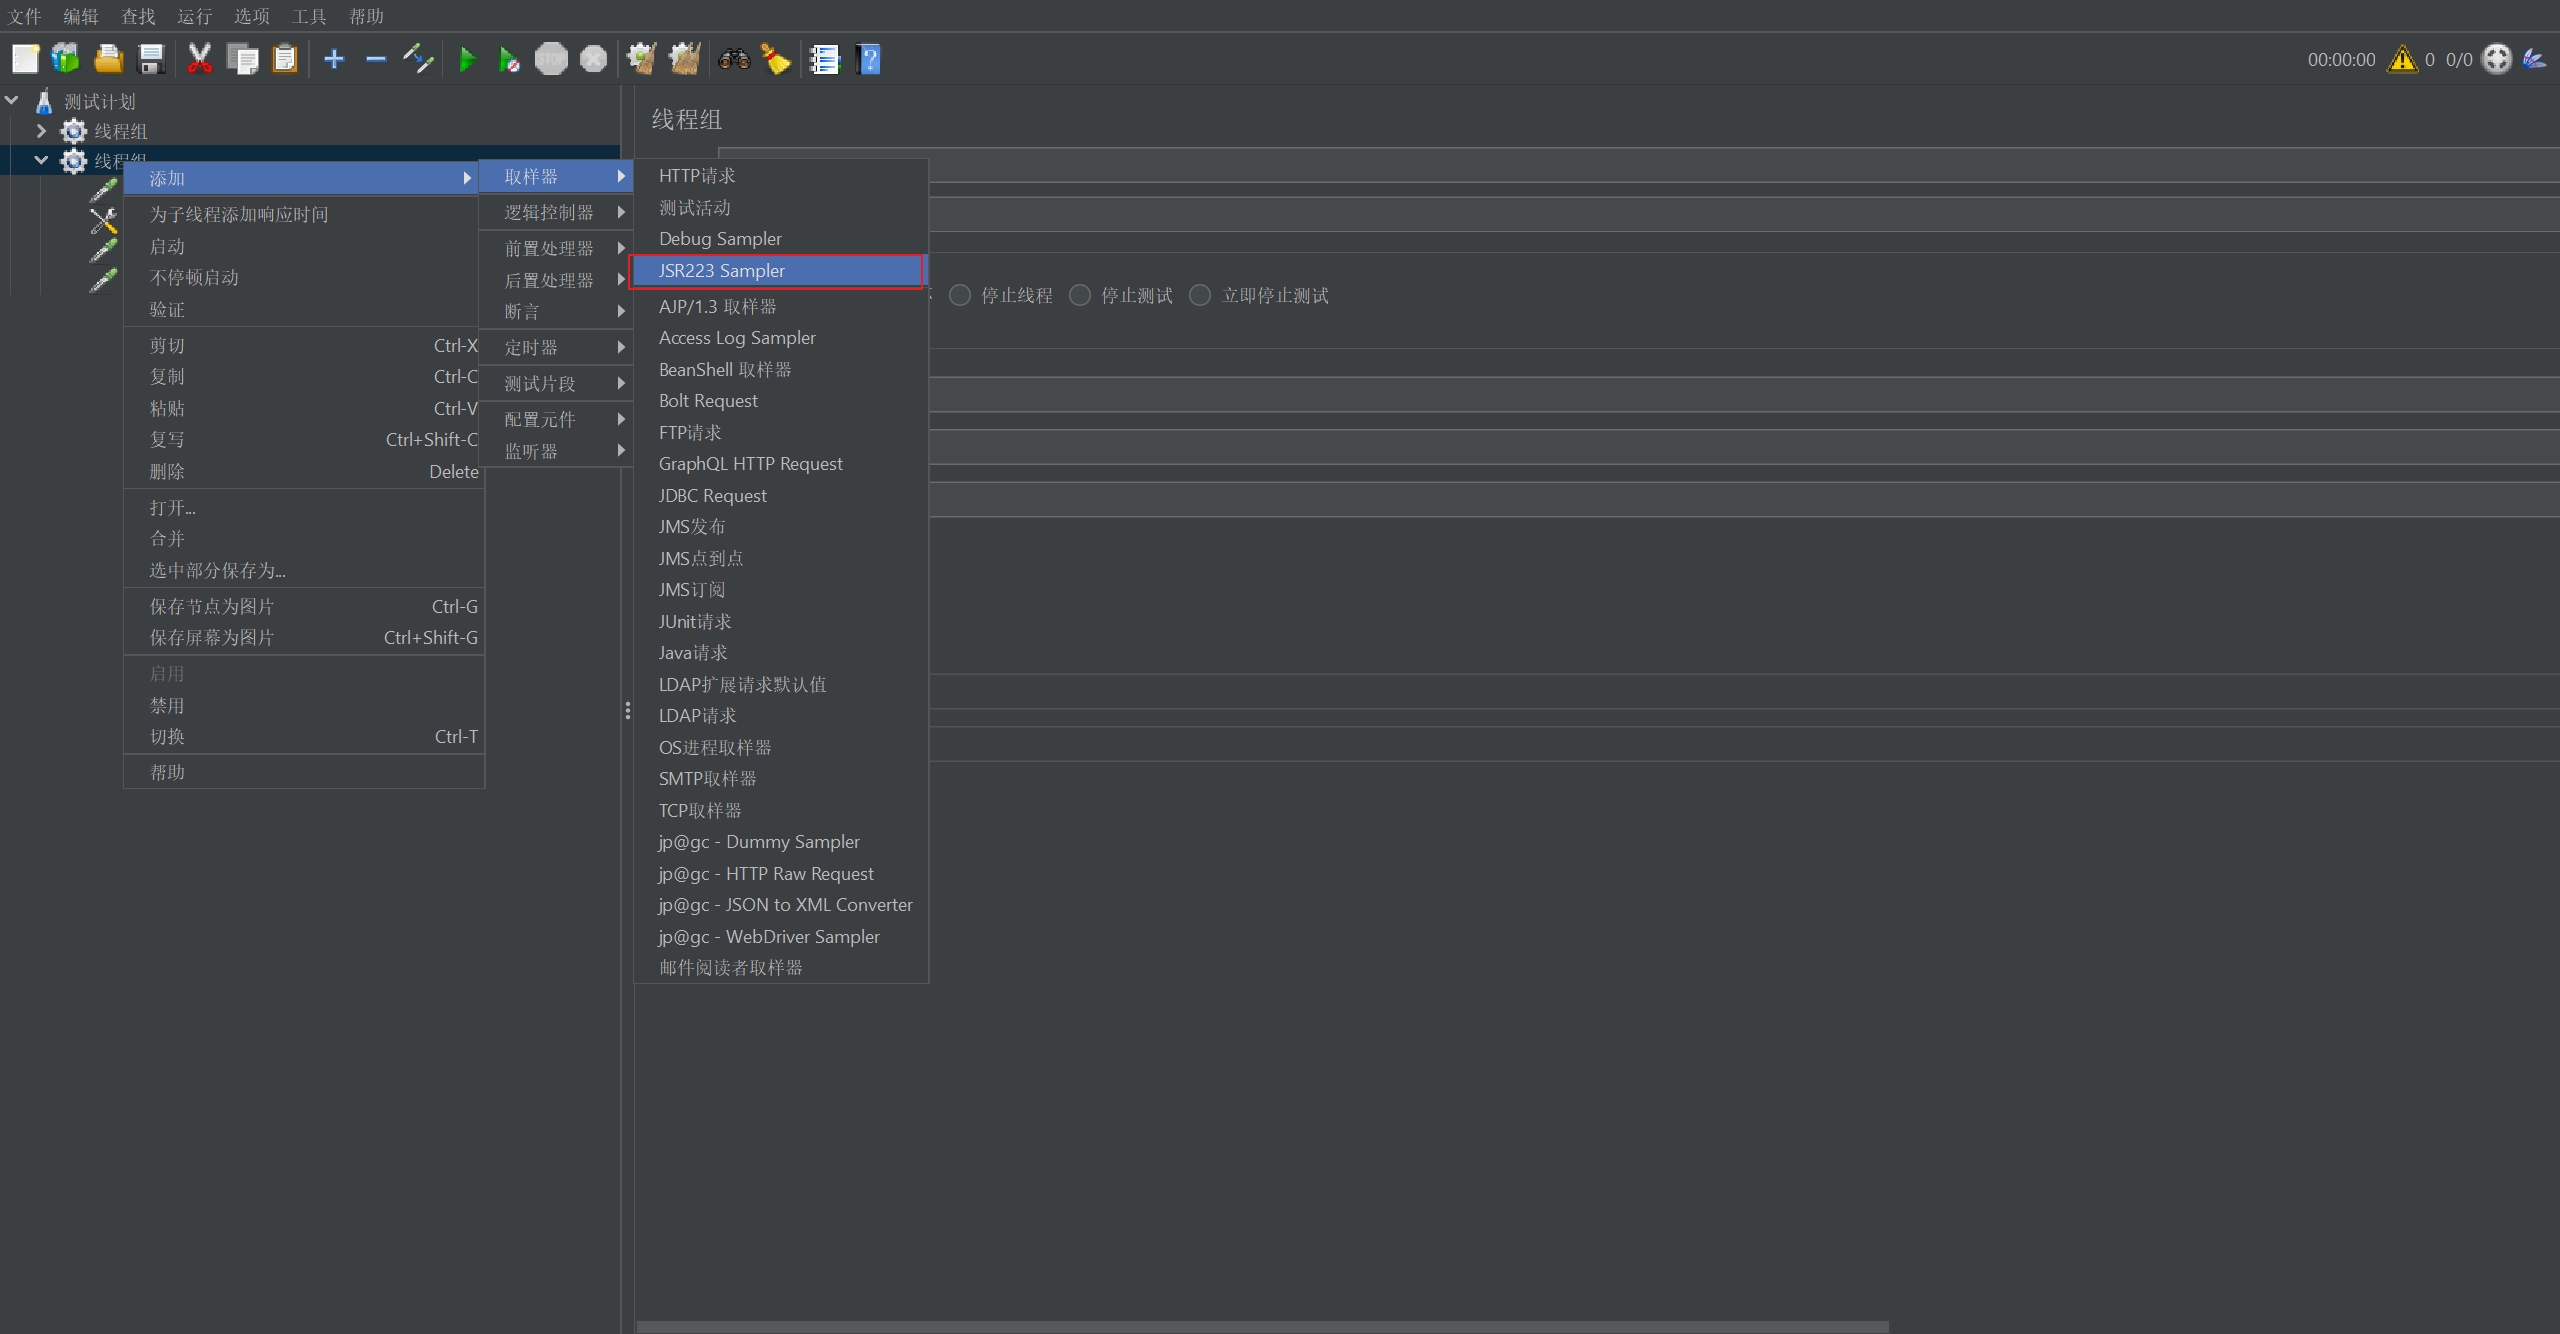Click the floppy-disk Save toolbar icon
This screenshot has height=1334, width=2560.
[x=151, y=60]
